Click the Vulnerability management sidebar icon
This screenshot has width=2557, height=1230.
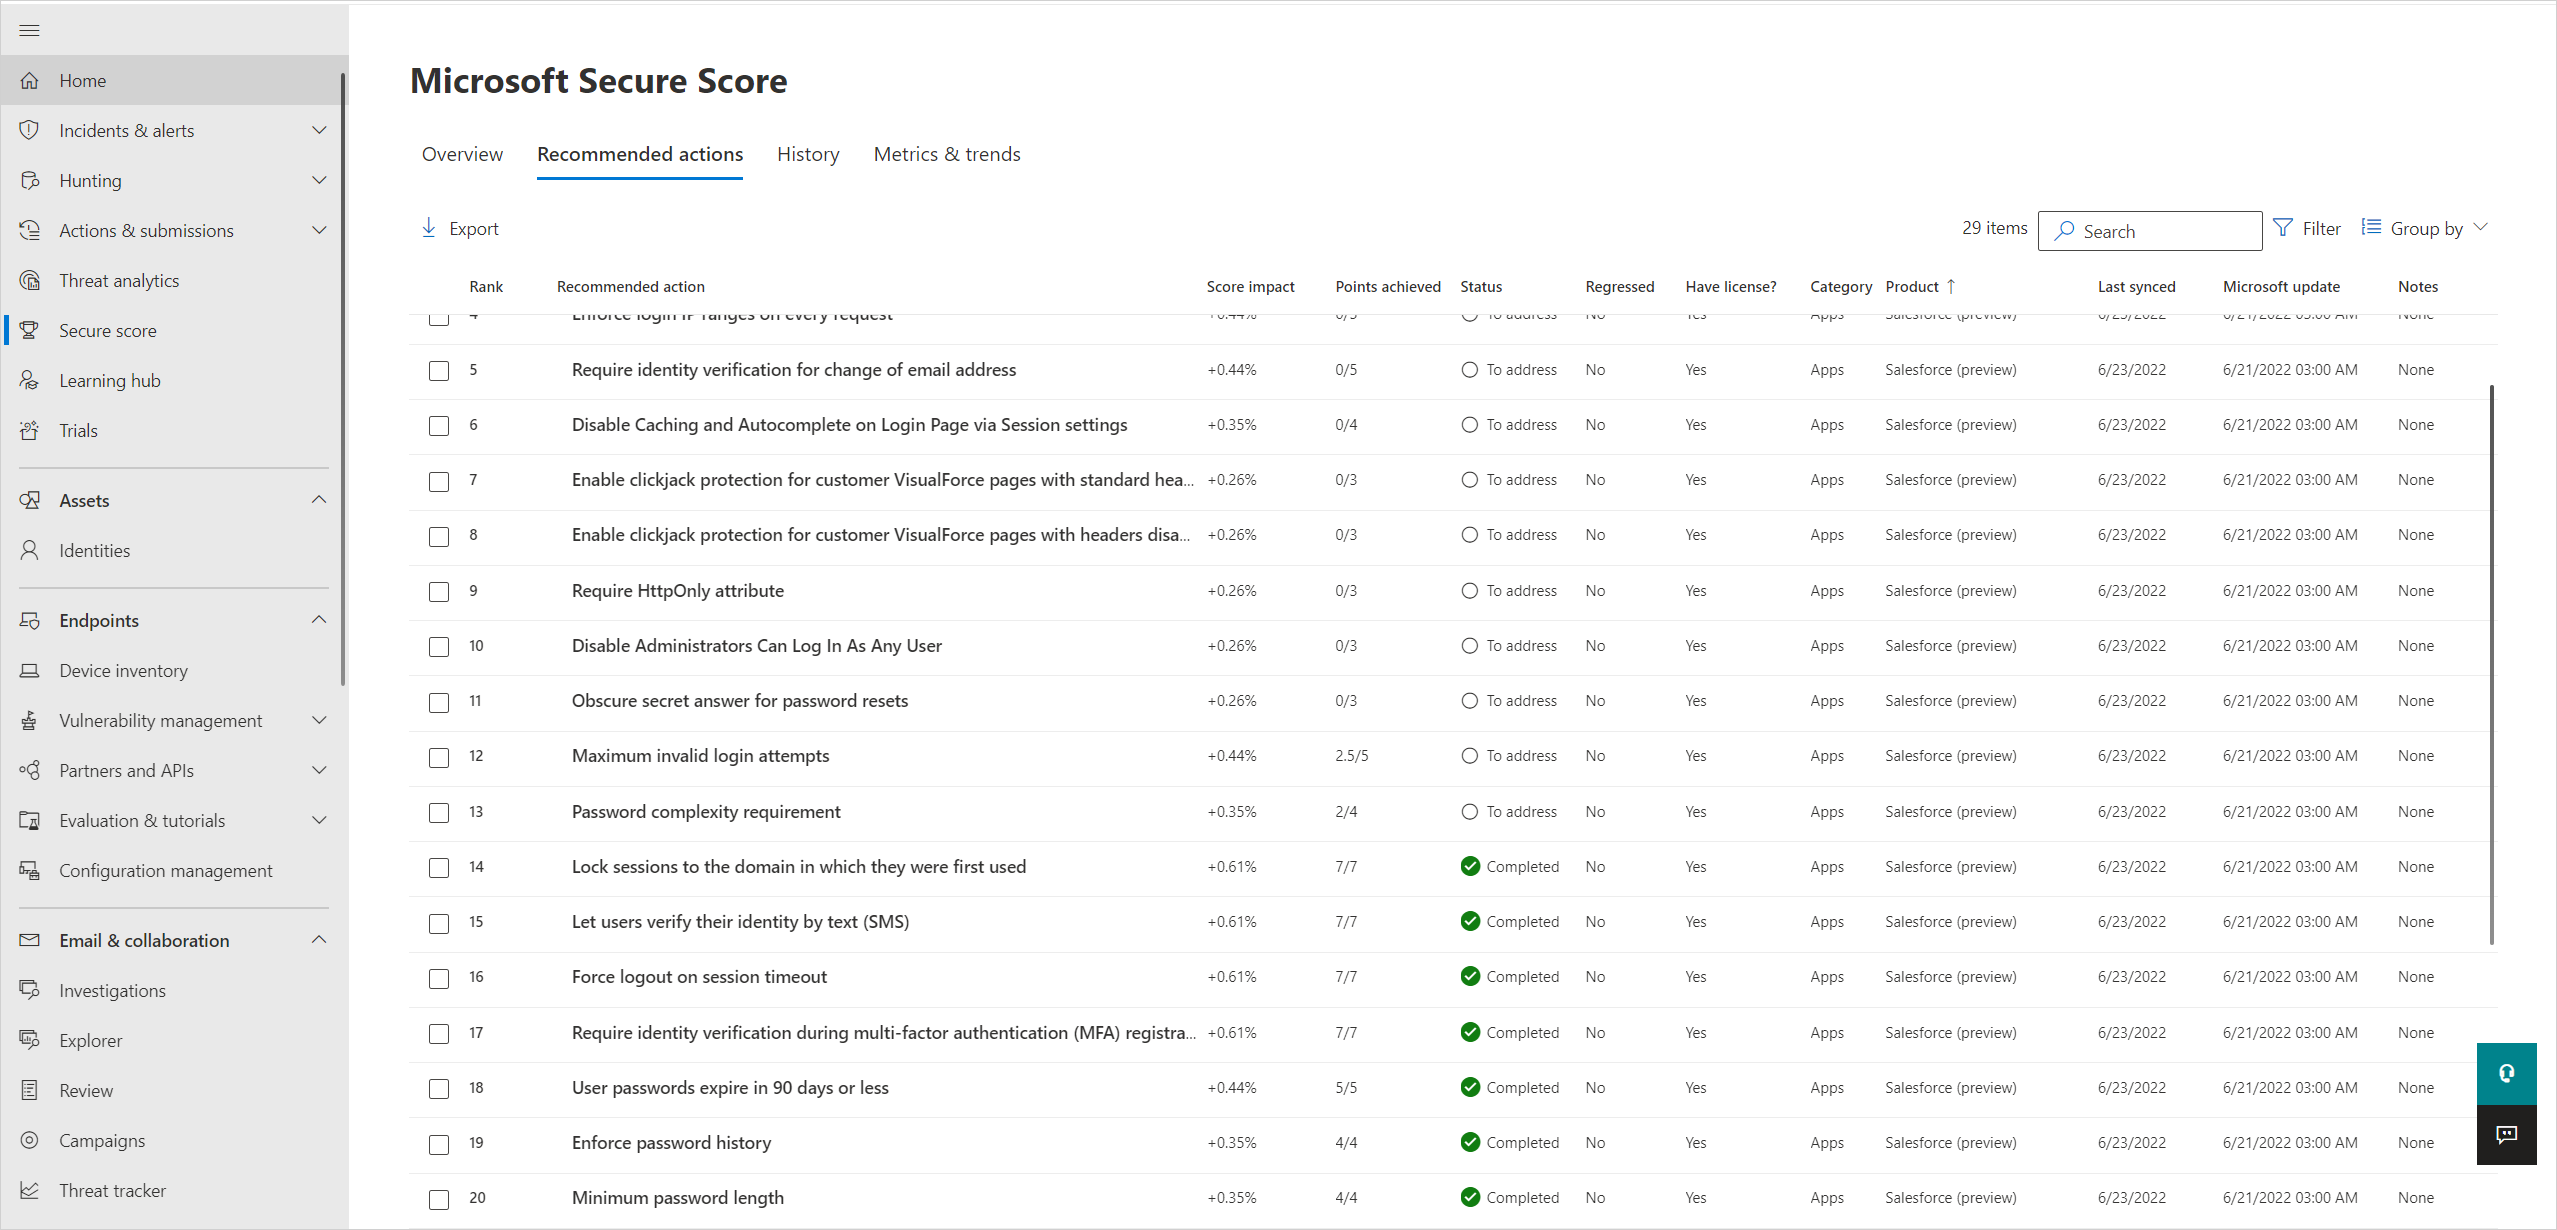pos(31,721)
